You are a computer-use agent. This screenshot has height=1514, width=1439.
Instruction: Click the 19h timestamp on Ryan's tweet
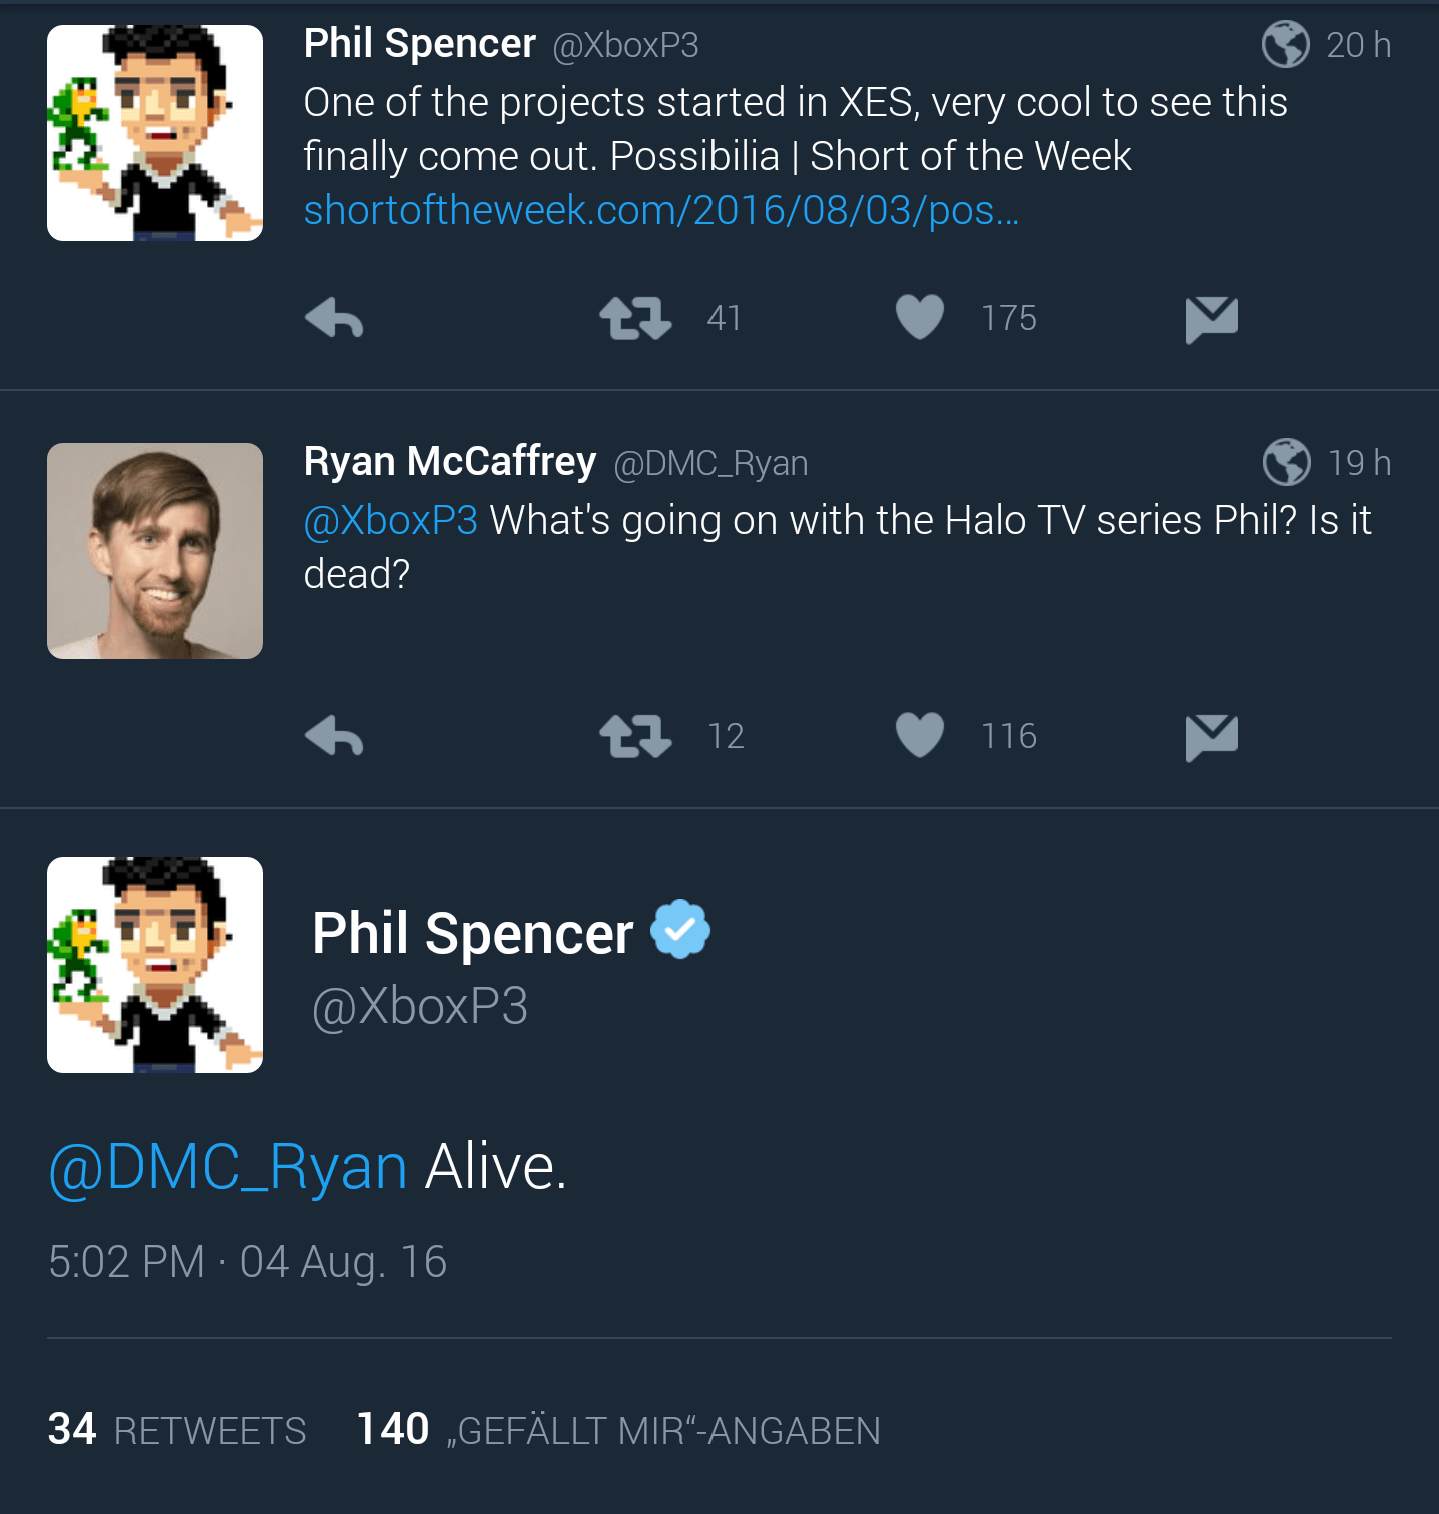click(1360, 462)
